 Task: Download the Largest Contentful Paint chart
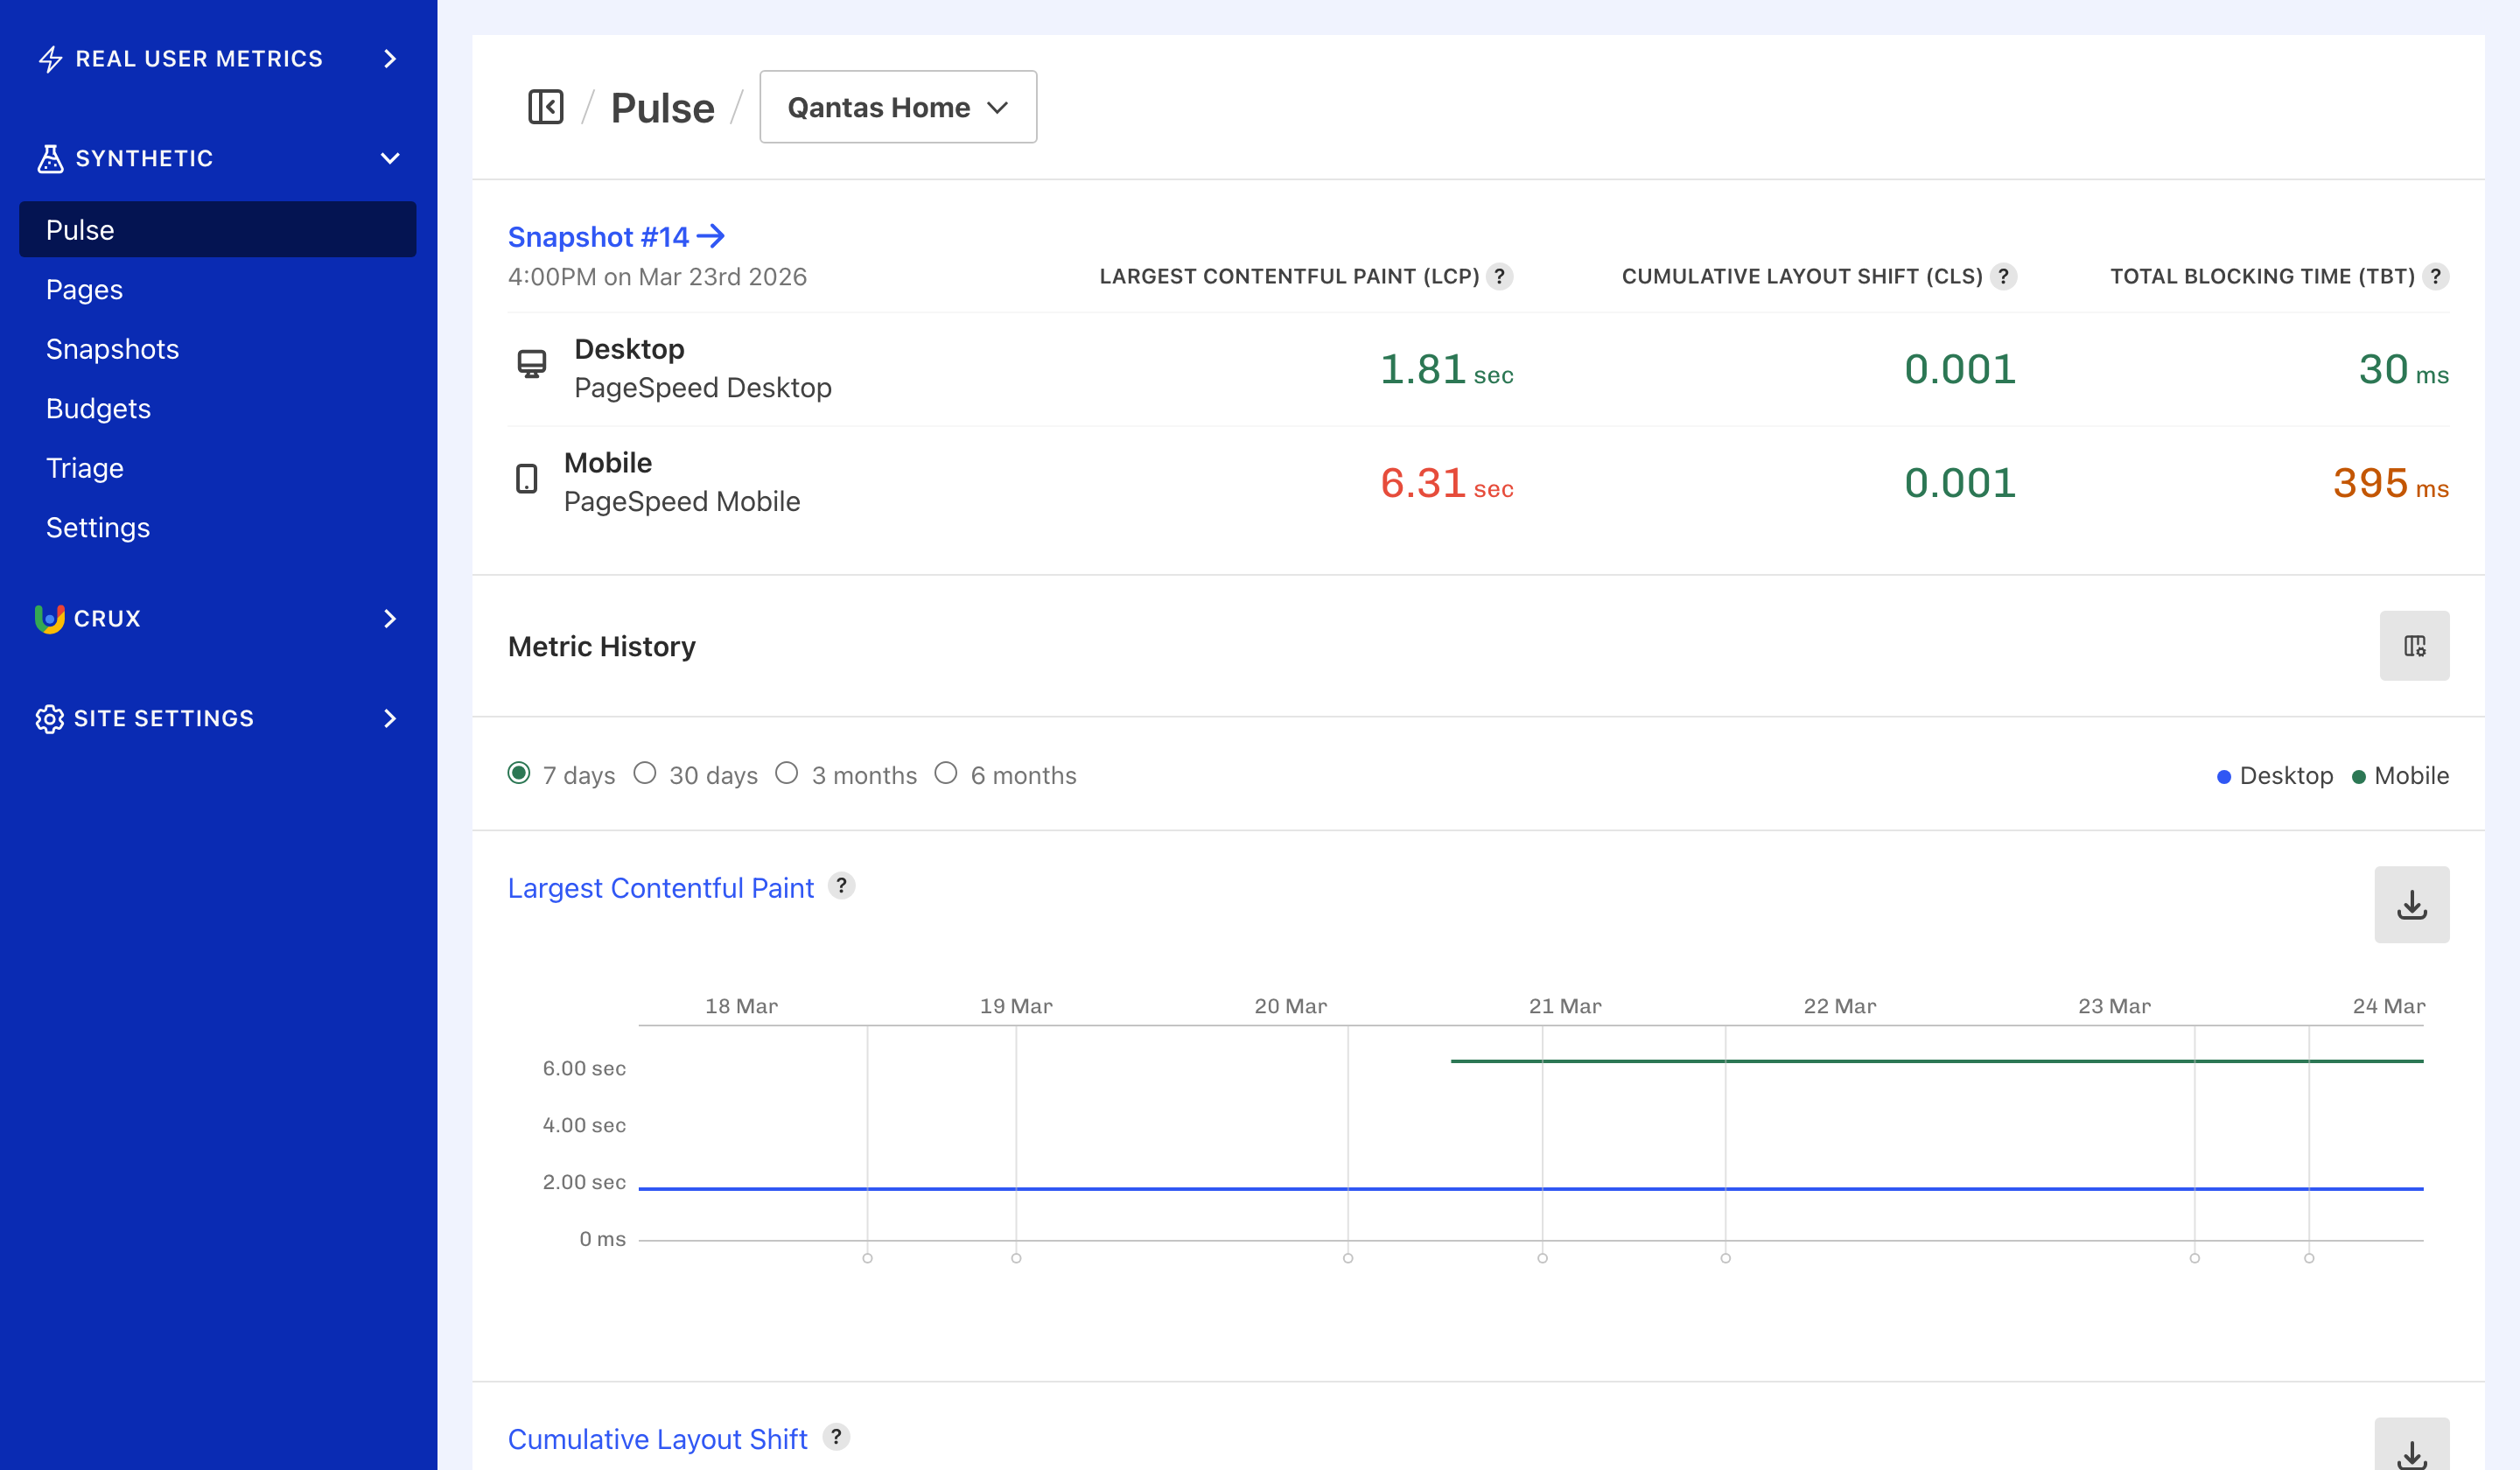[x=2411, y=905]
